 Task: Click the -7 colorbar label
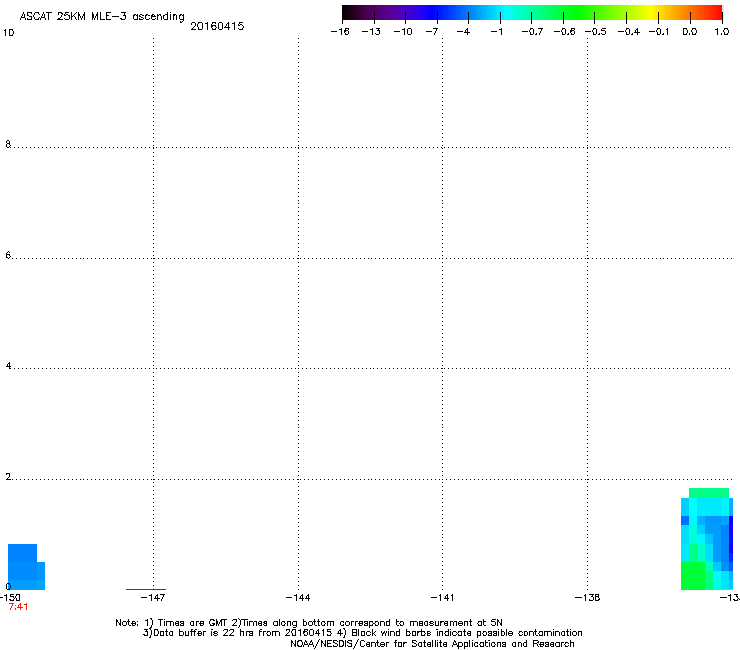tap(432, 32)
